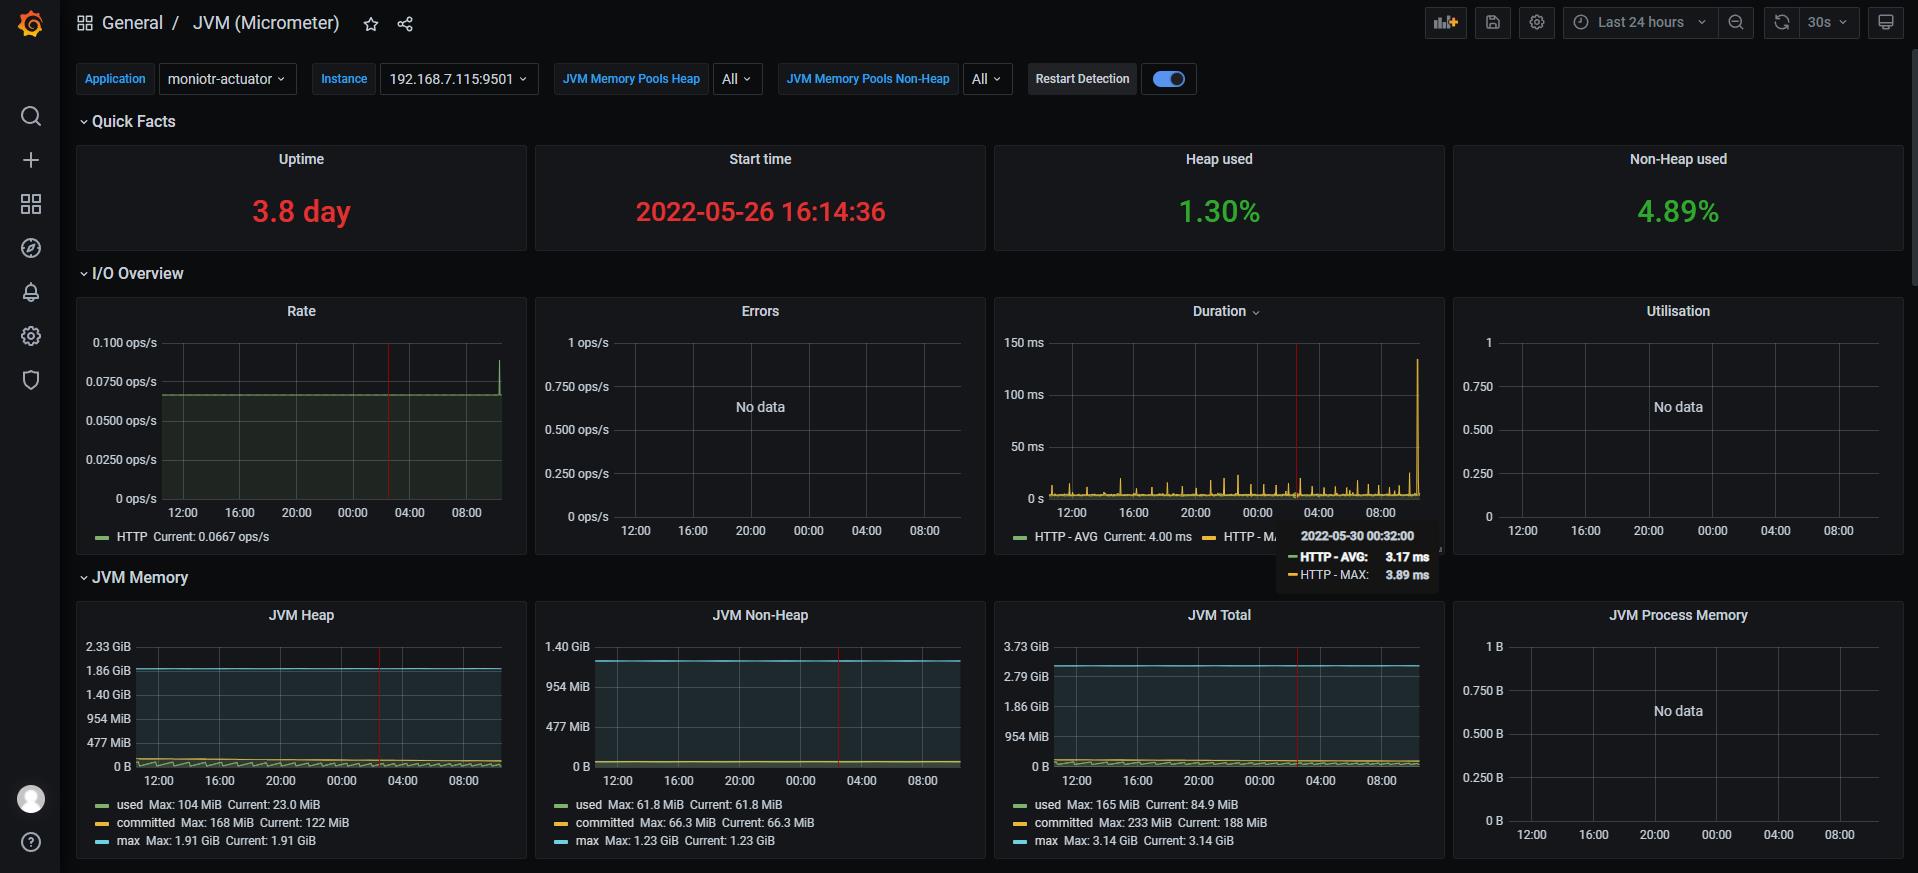Toggle HTTP series in Rate legend
1918x873 pixels.
[132, 537]
